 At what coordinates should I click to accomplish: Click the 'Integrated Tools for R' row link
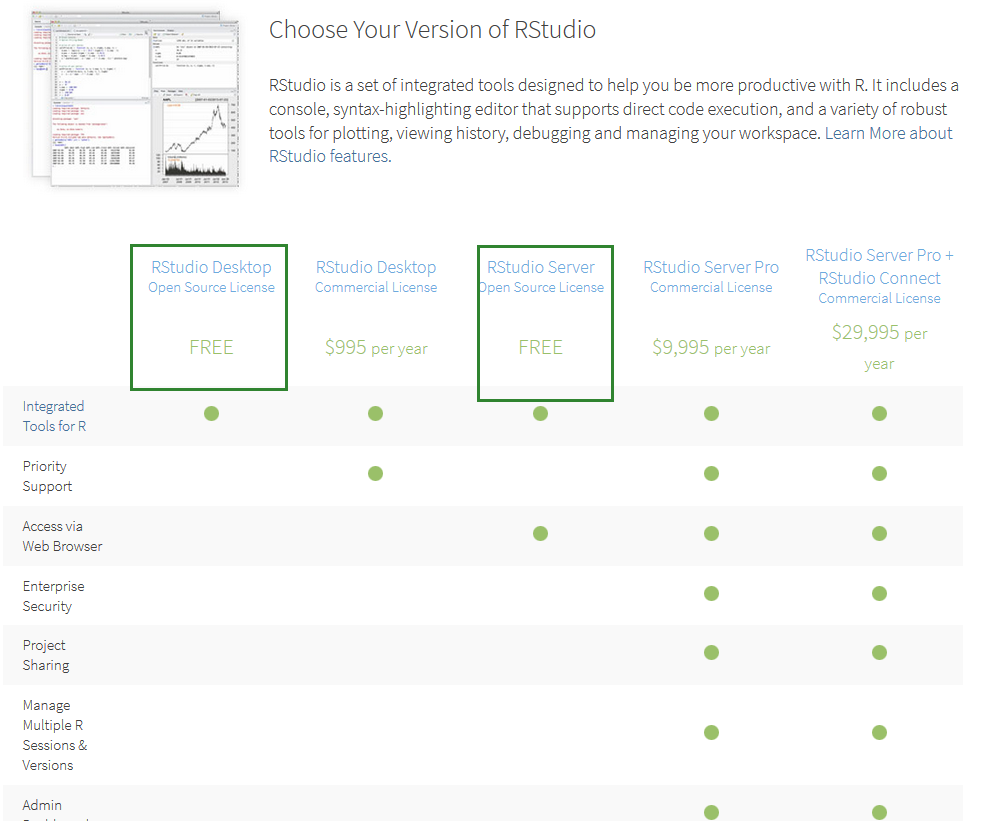54,416
